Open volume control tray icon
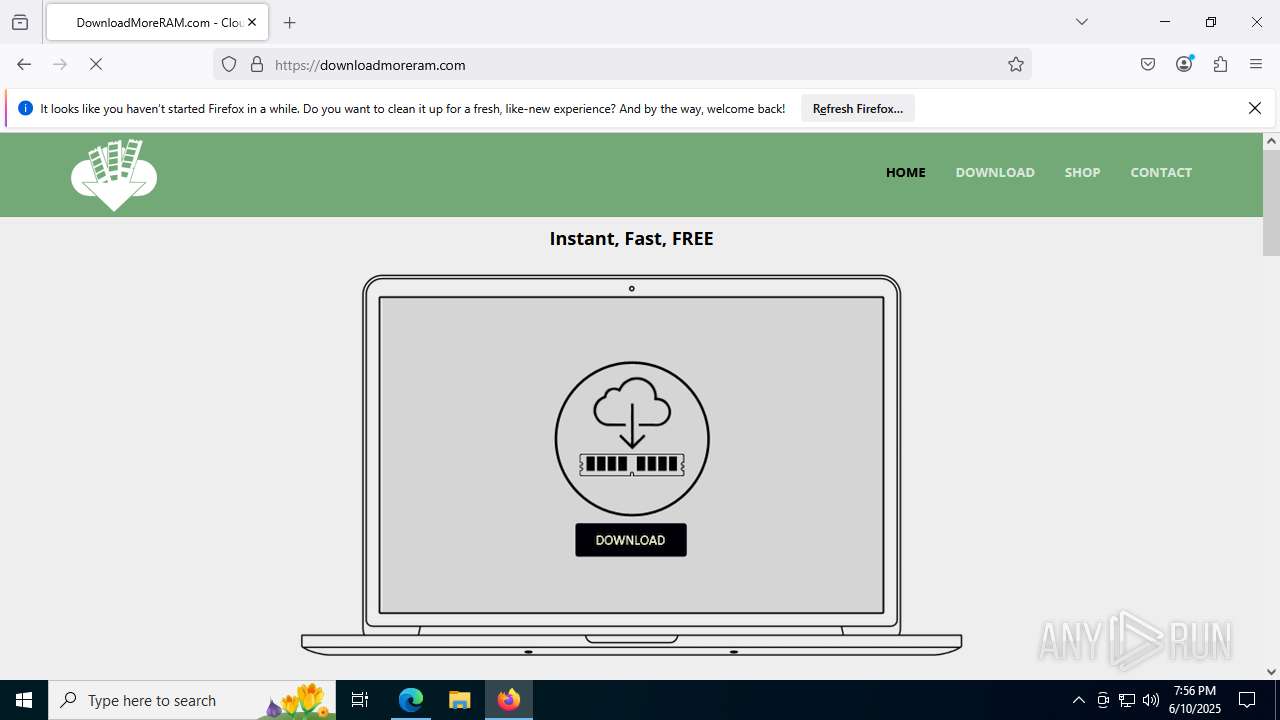This screenshot has width=1280, height=720. point(1151,700)
